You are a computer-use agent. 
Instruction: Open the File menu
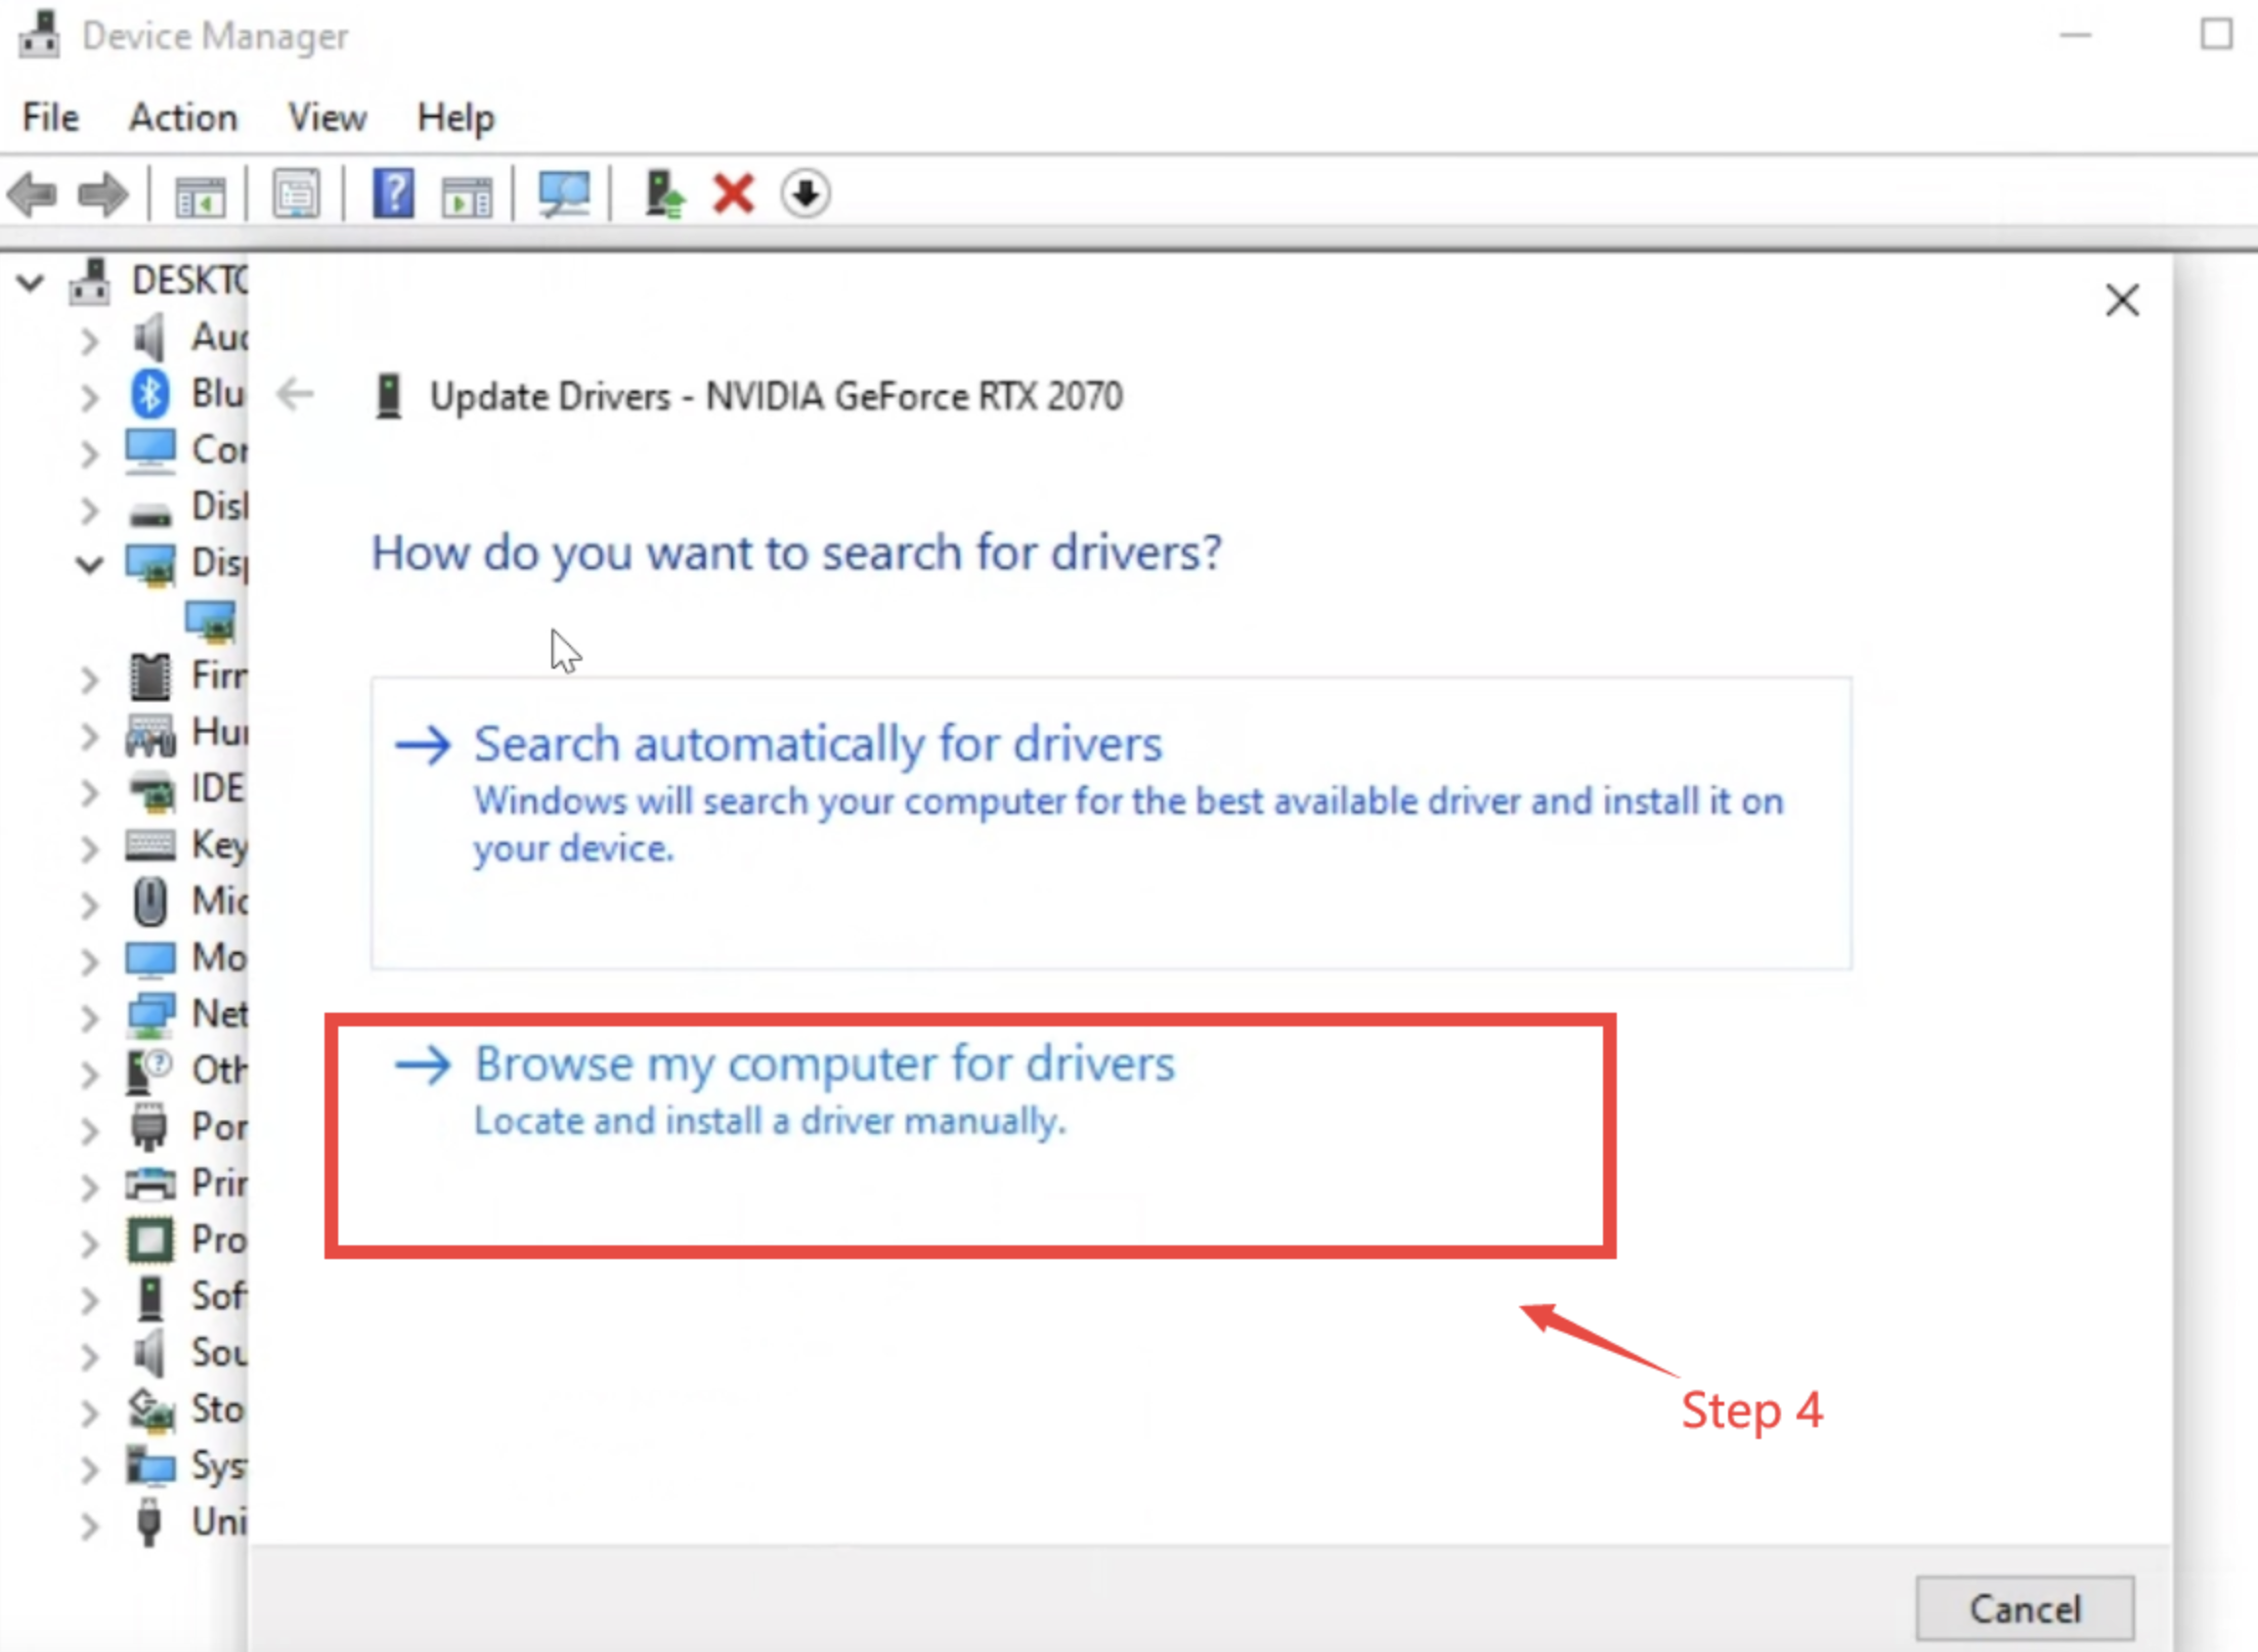coord(51,117)
